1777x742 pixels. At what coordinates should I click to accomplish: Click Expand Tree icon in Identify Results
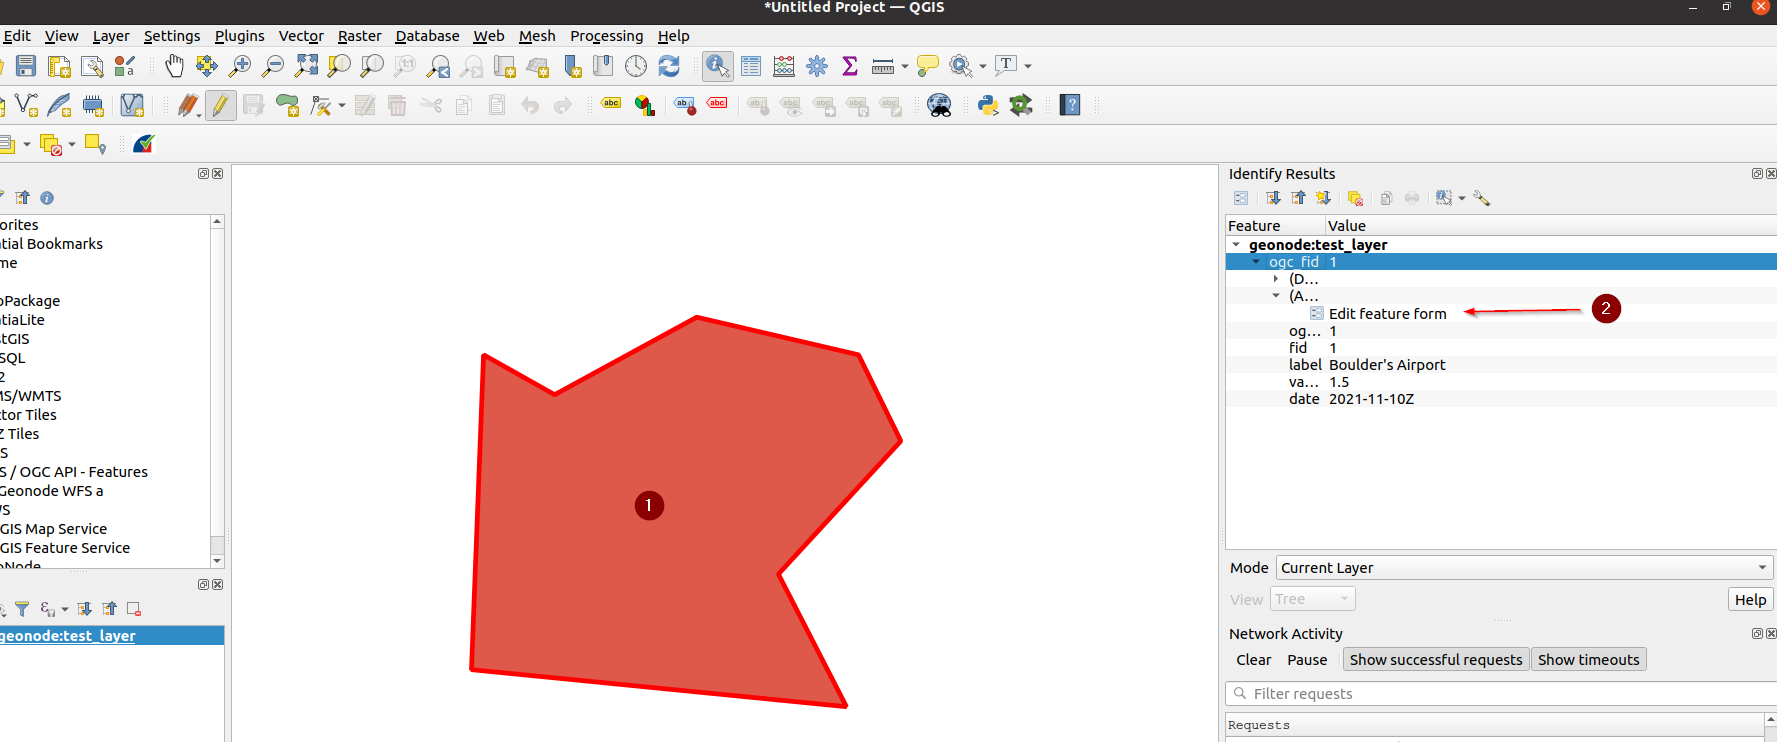coord(1273,198)
